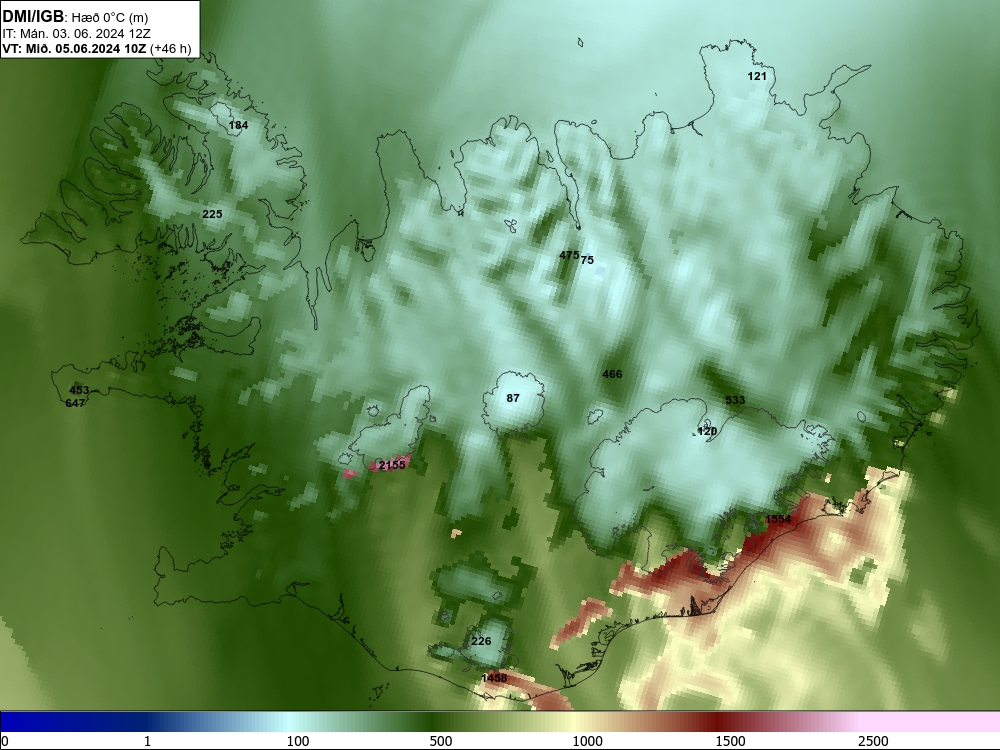The image size is (1000, 750).
Task: Click the '1554' value label on the map
Action: (x=778, y=519)
